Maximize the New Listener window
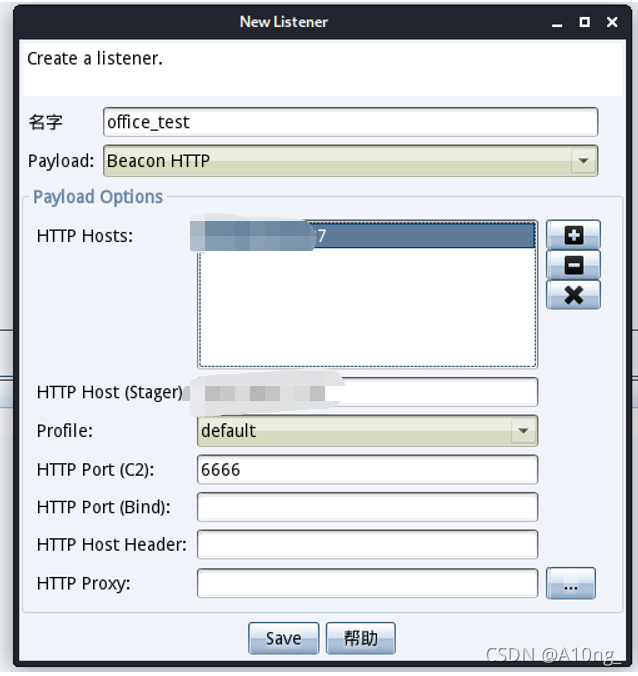The height and width of the screenshot is (676, 638). coord(585,22)
